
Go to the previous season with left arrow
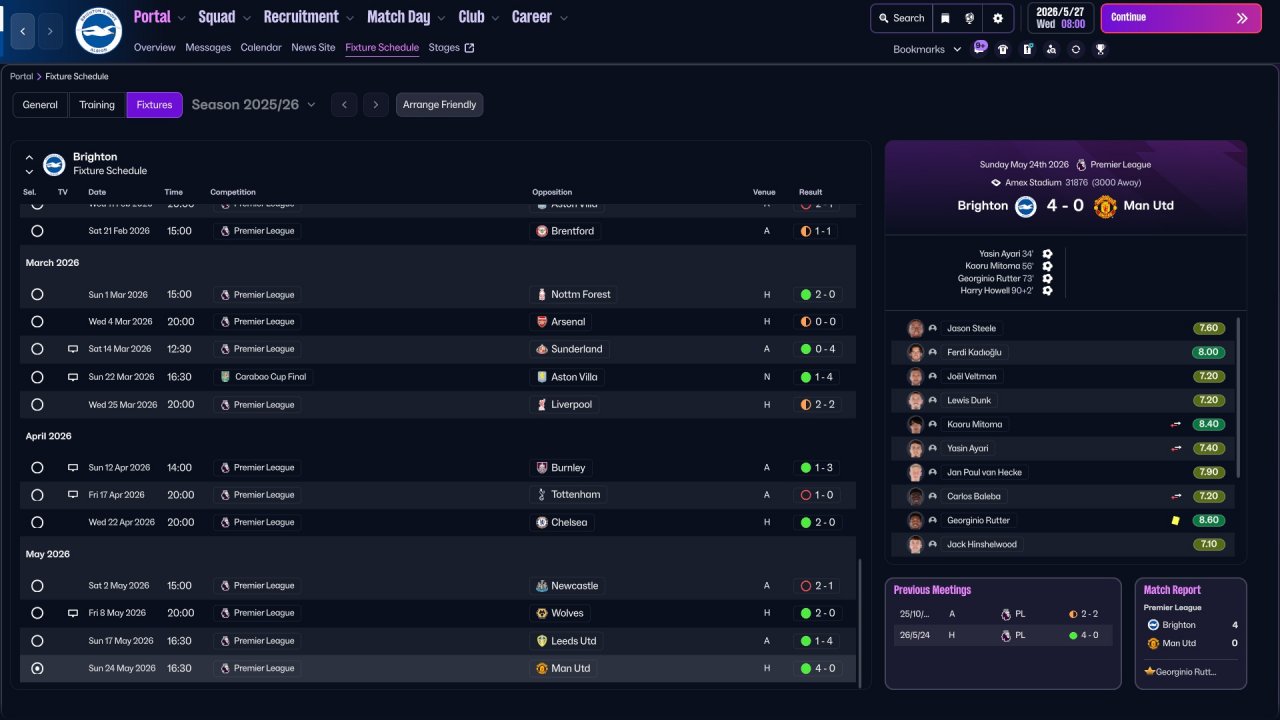click(344, 105)
